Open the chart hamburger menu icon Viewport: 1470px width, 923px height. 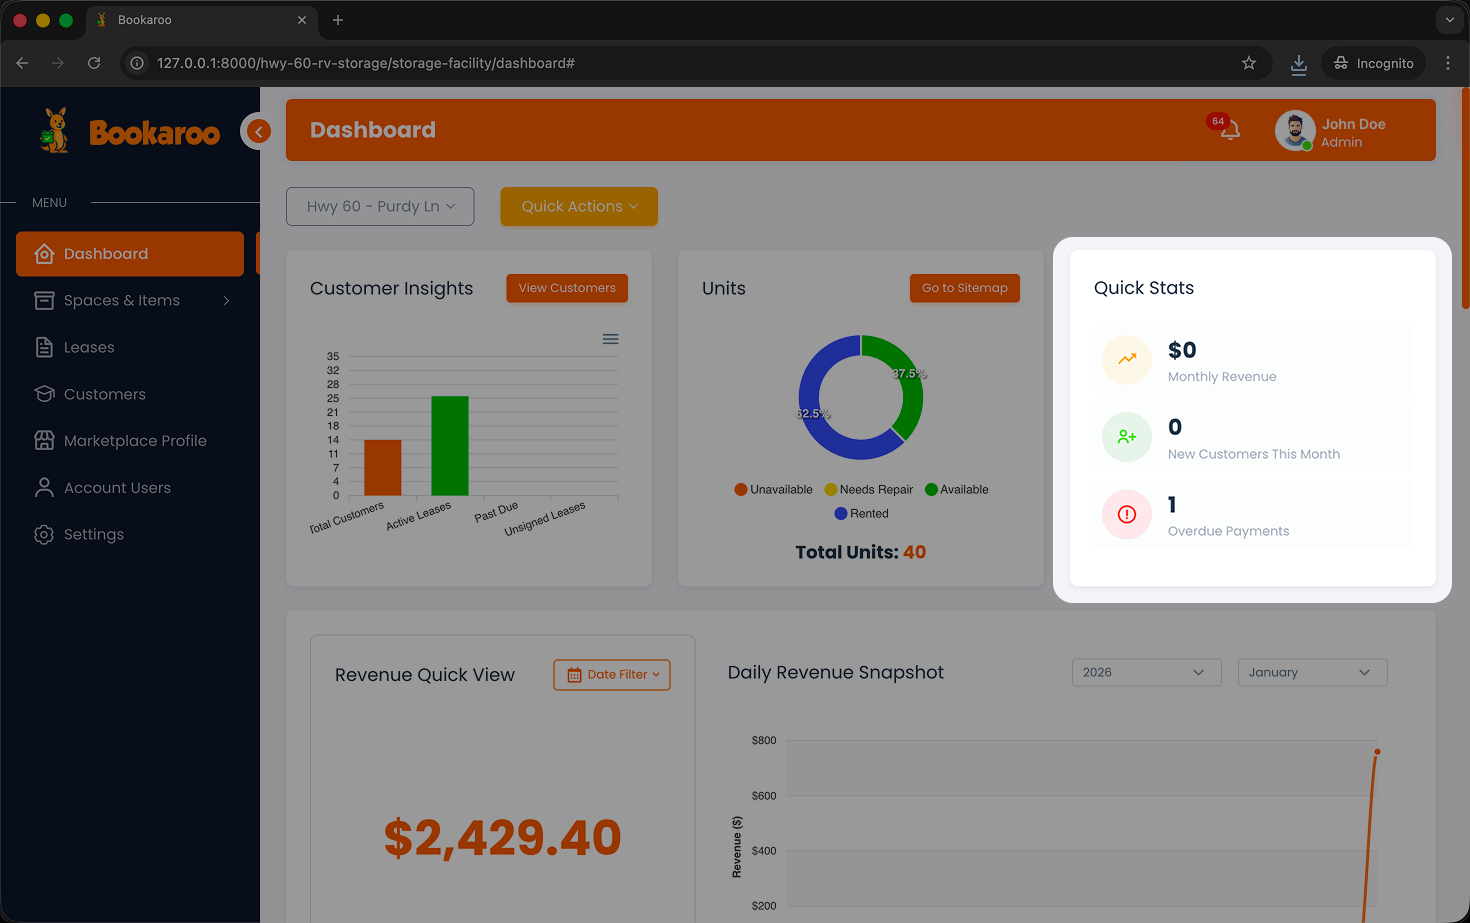point(610,339)
